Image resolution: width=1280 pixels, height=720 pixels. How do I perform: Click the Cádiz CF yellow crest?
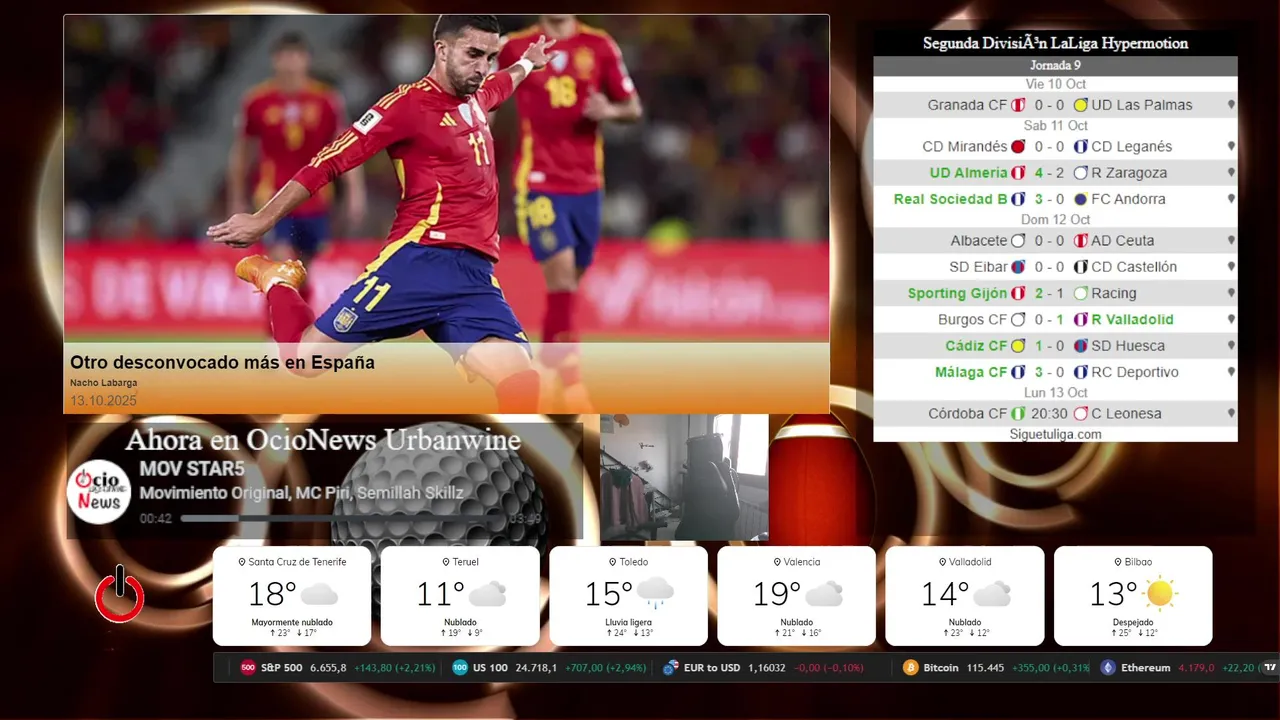[1018, 346]
